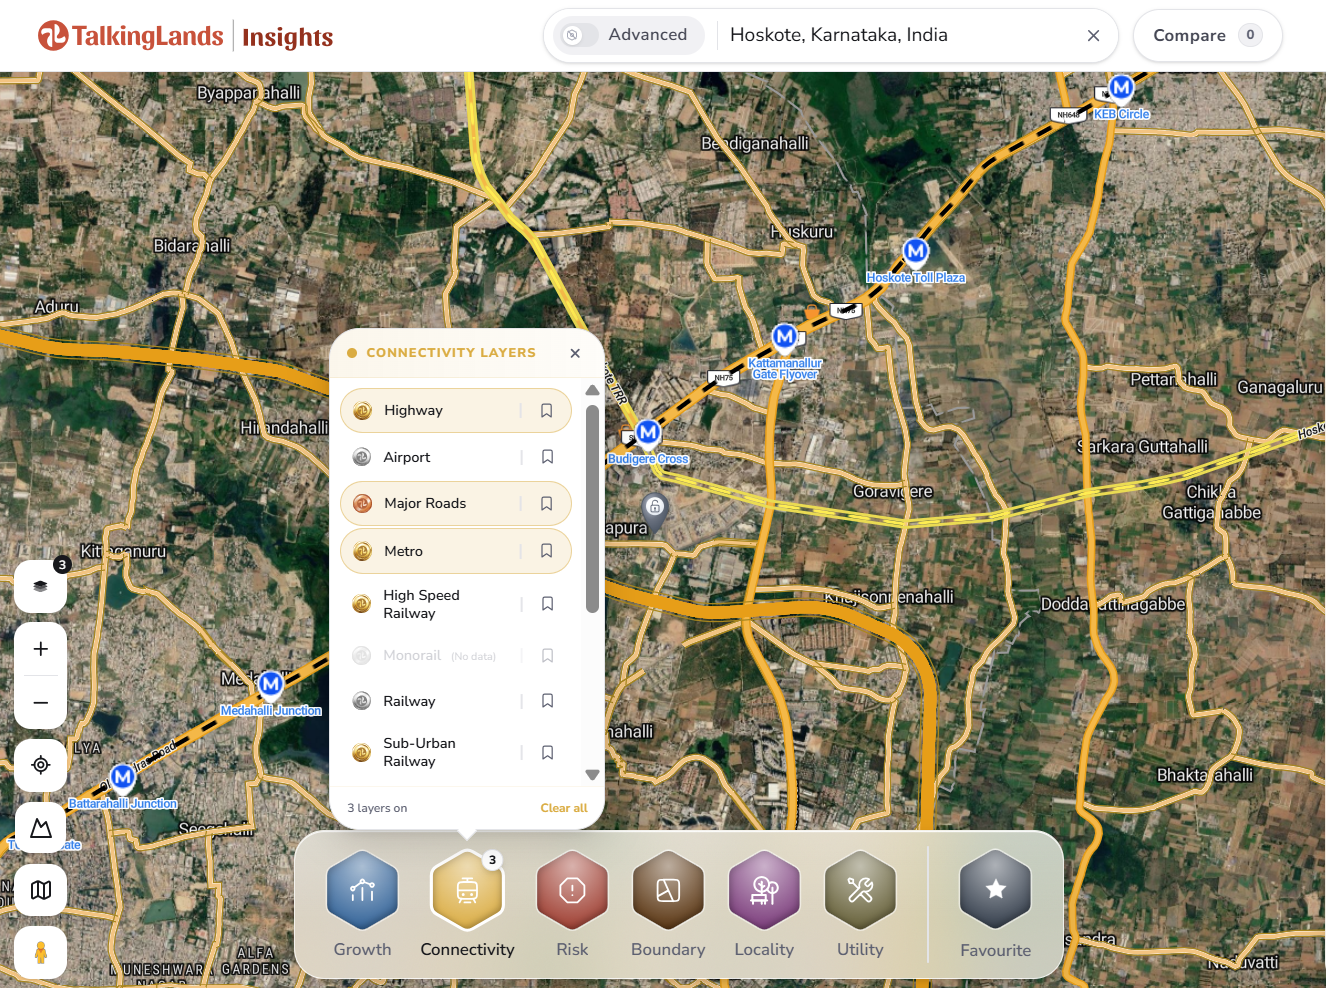This screenshot has width=1326, height=988.
Task: Edit the Hoskote, Karnataka location field
Action: [900, 35]
